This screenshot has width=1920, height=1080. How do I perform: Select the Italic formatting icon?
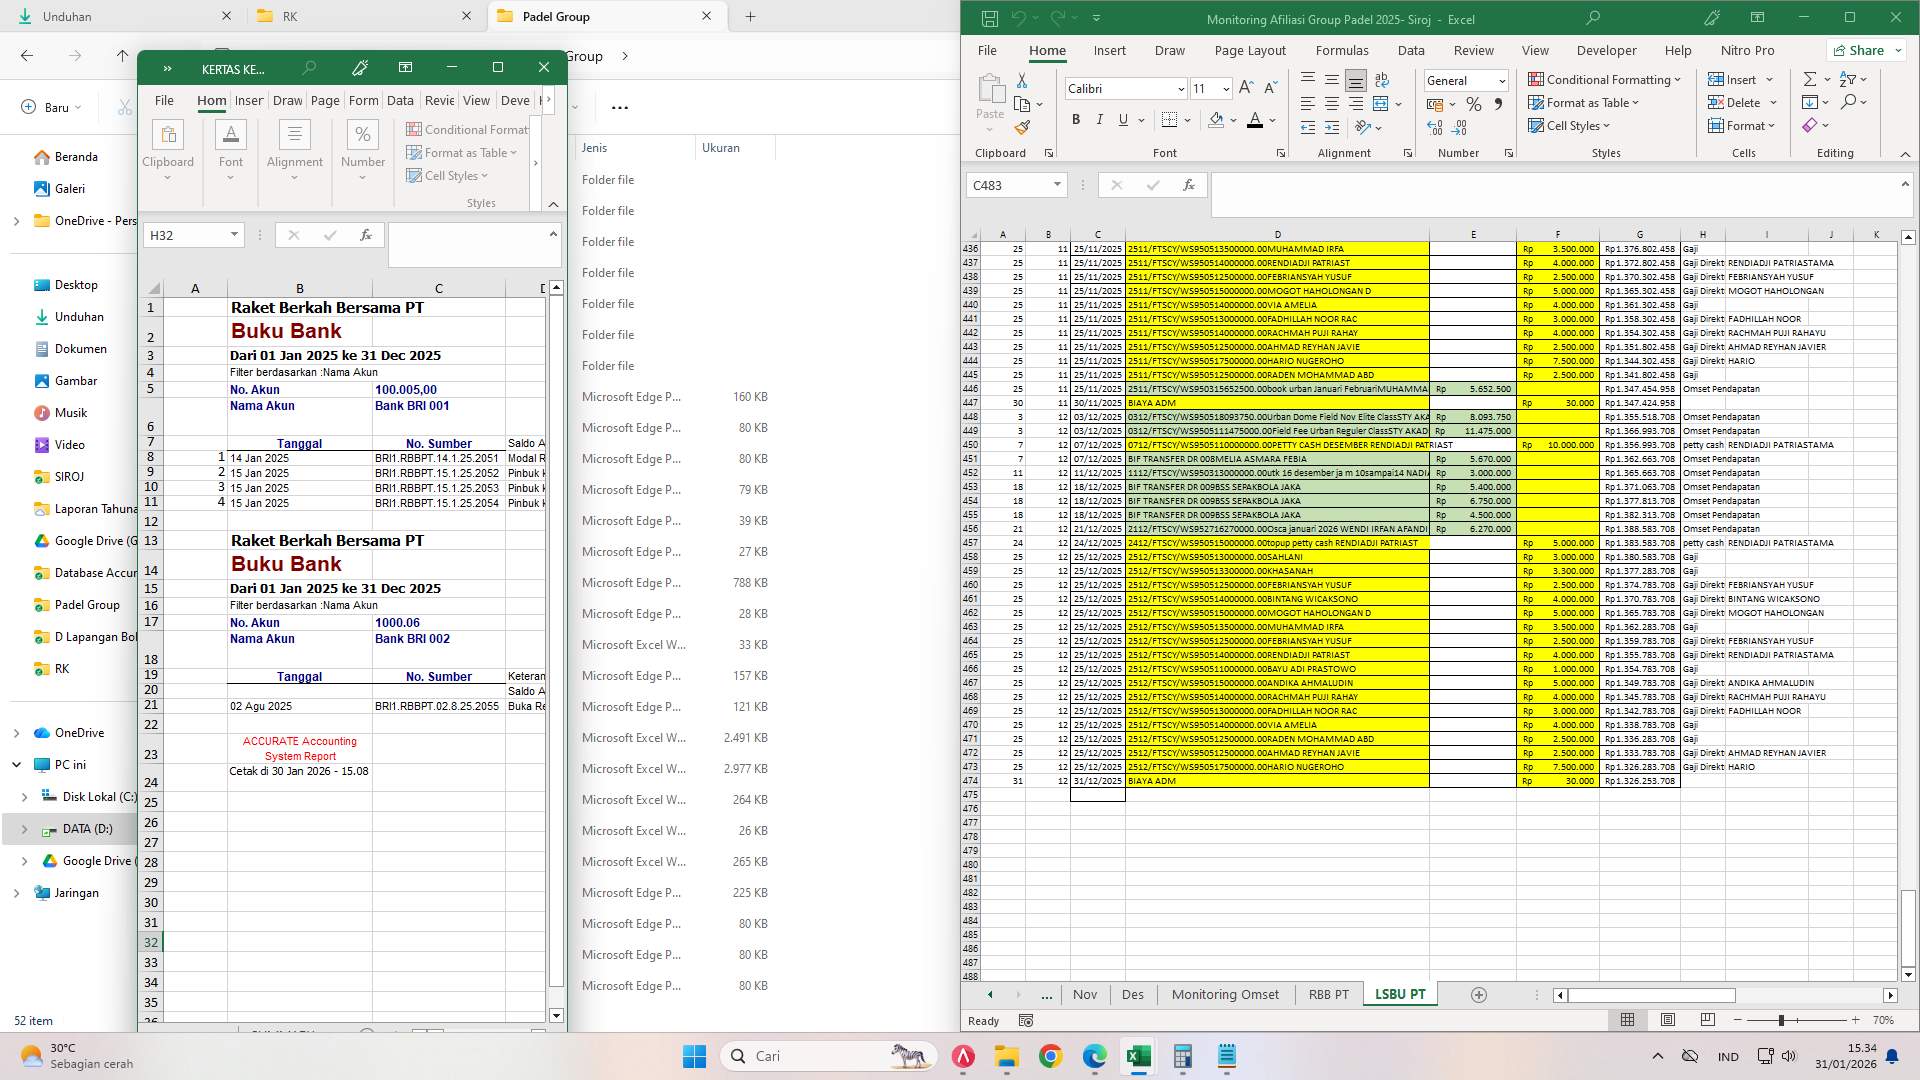click(1100, 119)
